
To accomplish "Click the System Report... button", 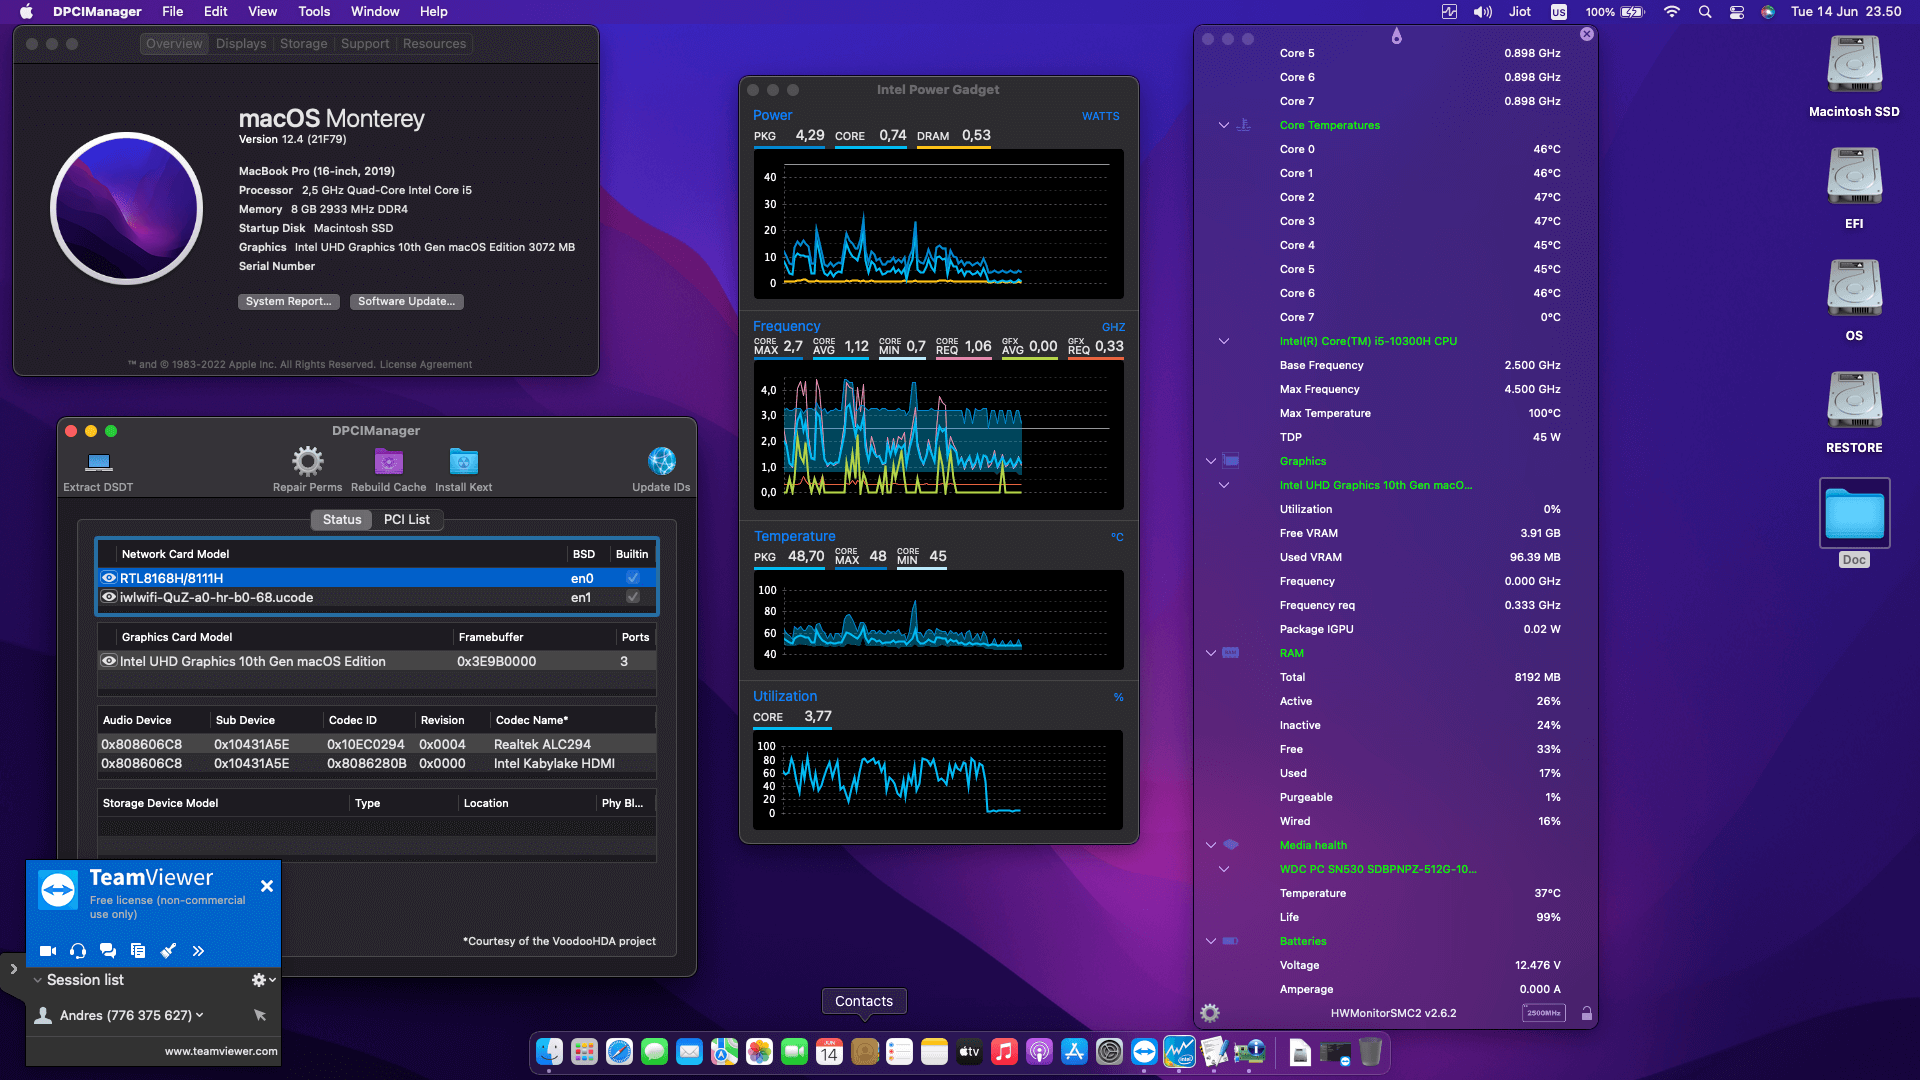I will (x=289, y=301).
